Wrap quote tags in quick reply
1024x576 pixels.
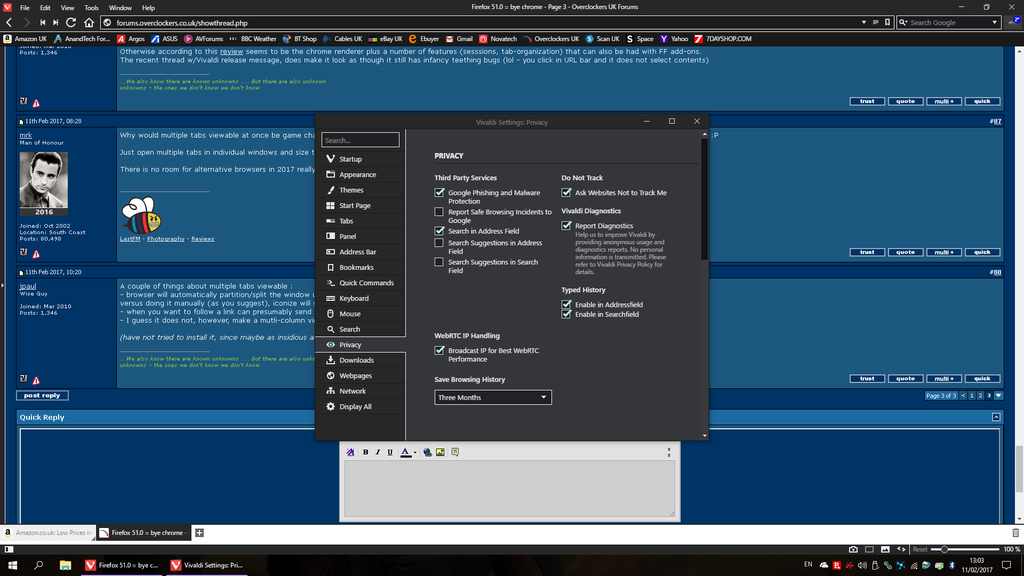click(x=455, y=452)
